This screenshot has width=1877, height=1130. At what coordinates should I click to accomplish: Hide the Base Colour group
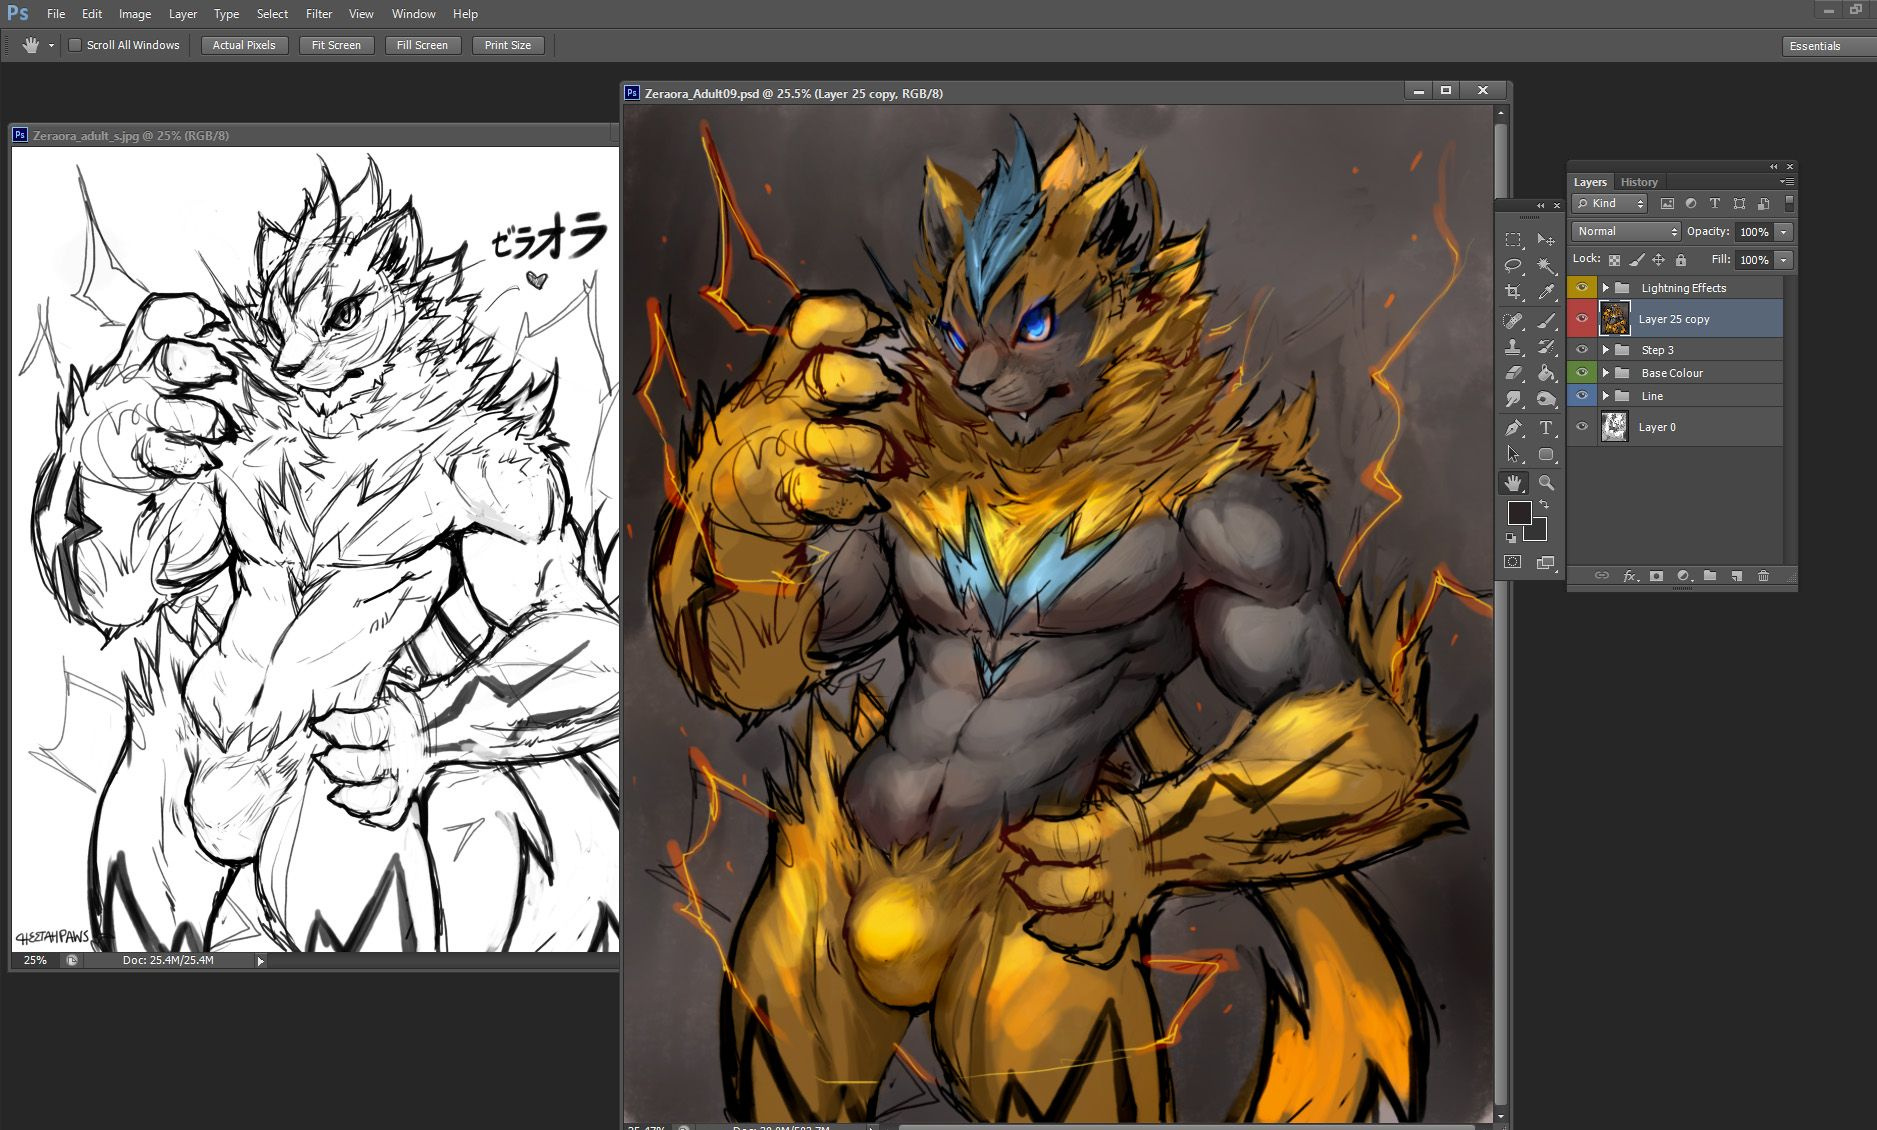point(1582,373)
